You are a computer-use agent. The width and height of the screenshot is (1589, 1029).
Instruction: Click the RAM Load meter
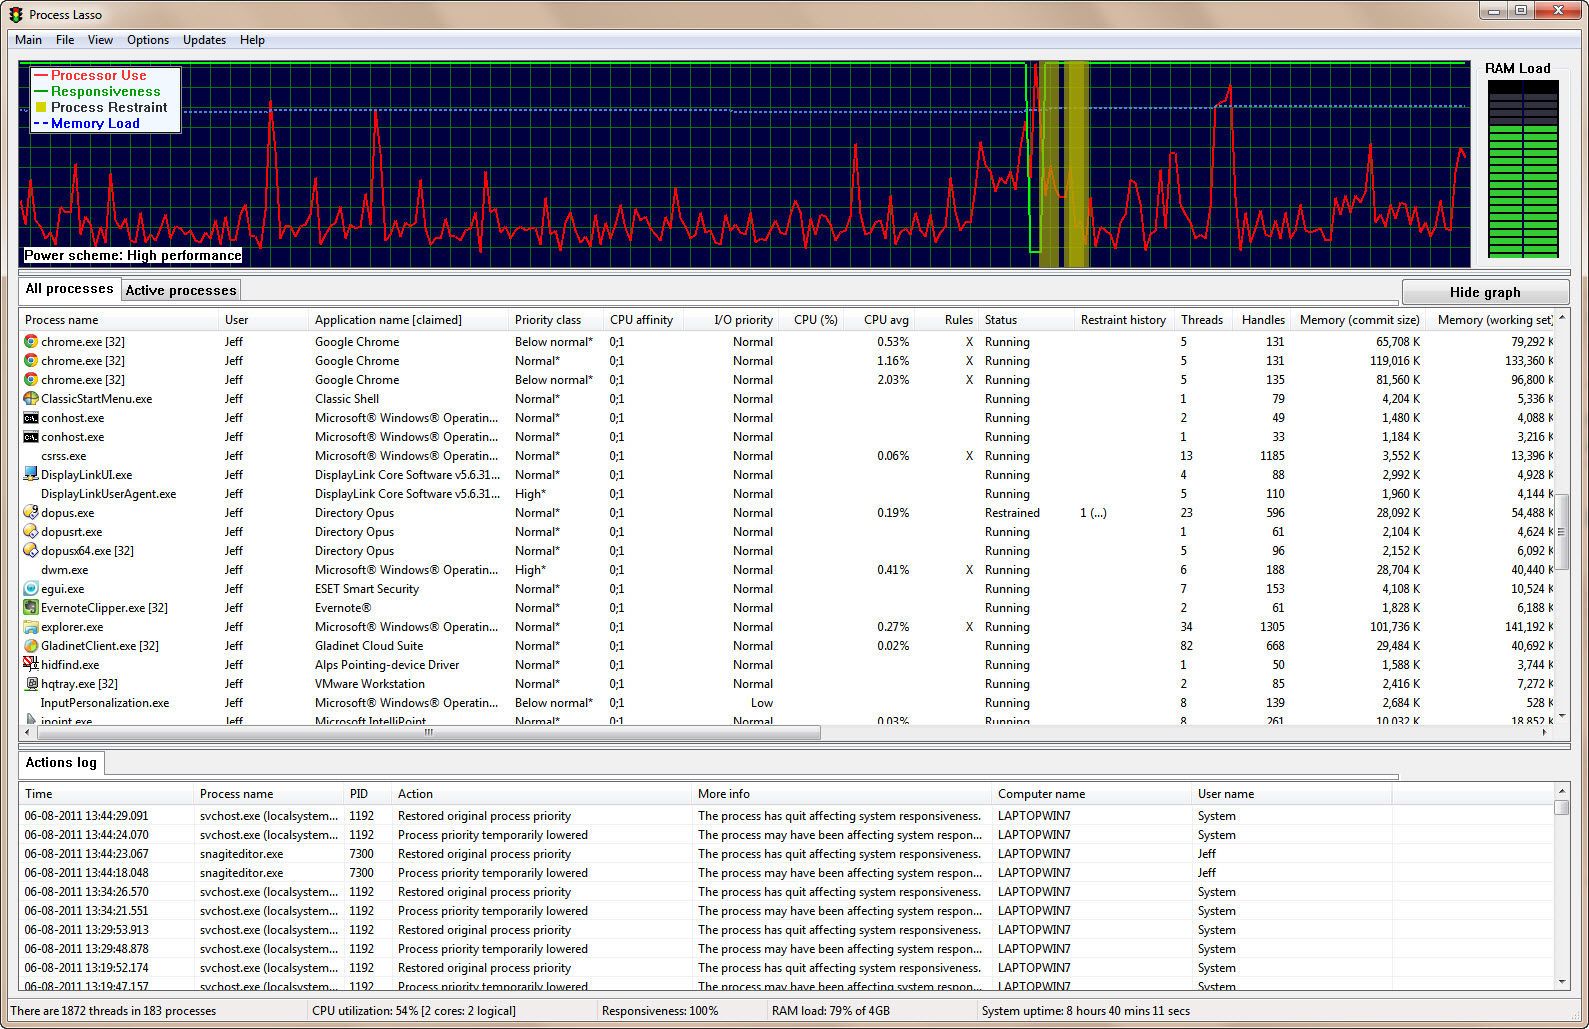(1522, 168)
